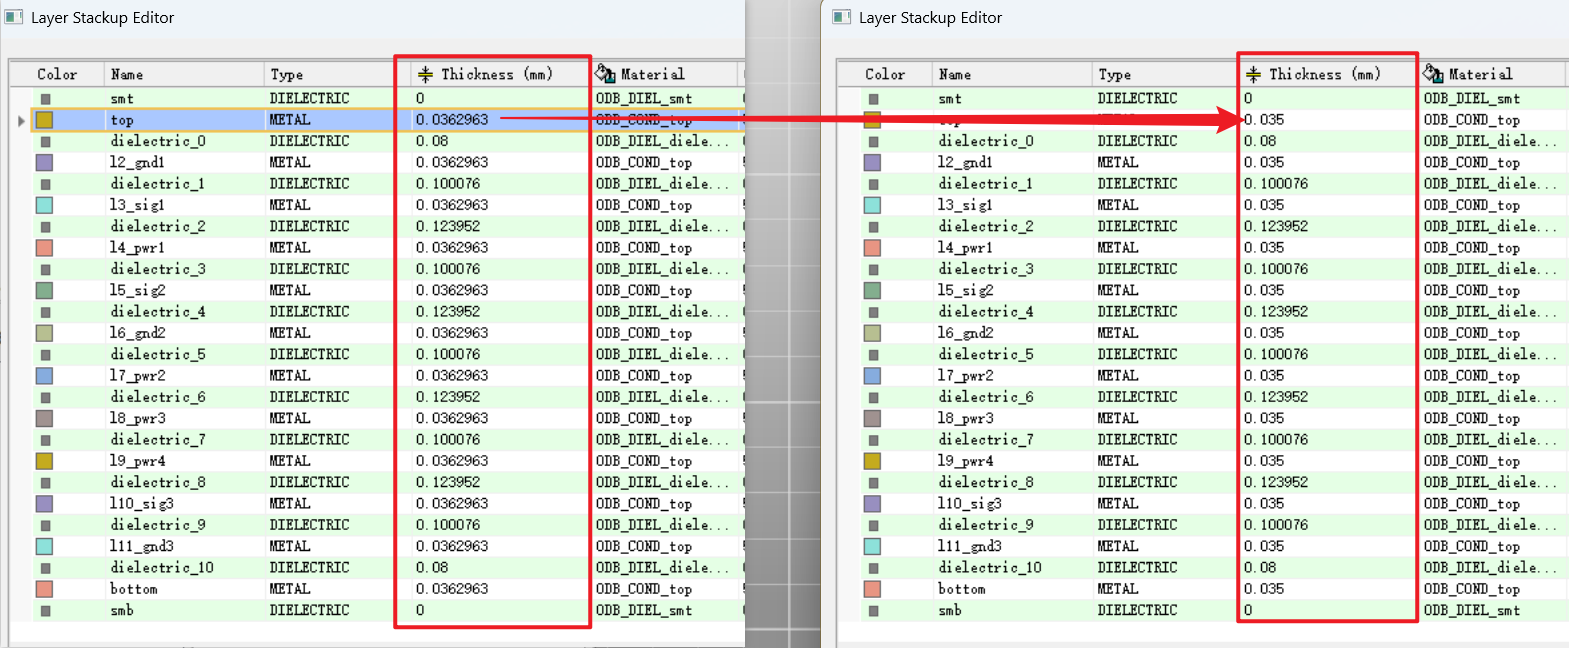This screenshot has height=648, width=1569.
Task: Click smt DIELECTRIC type in right window
Action: (1138, 99)
